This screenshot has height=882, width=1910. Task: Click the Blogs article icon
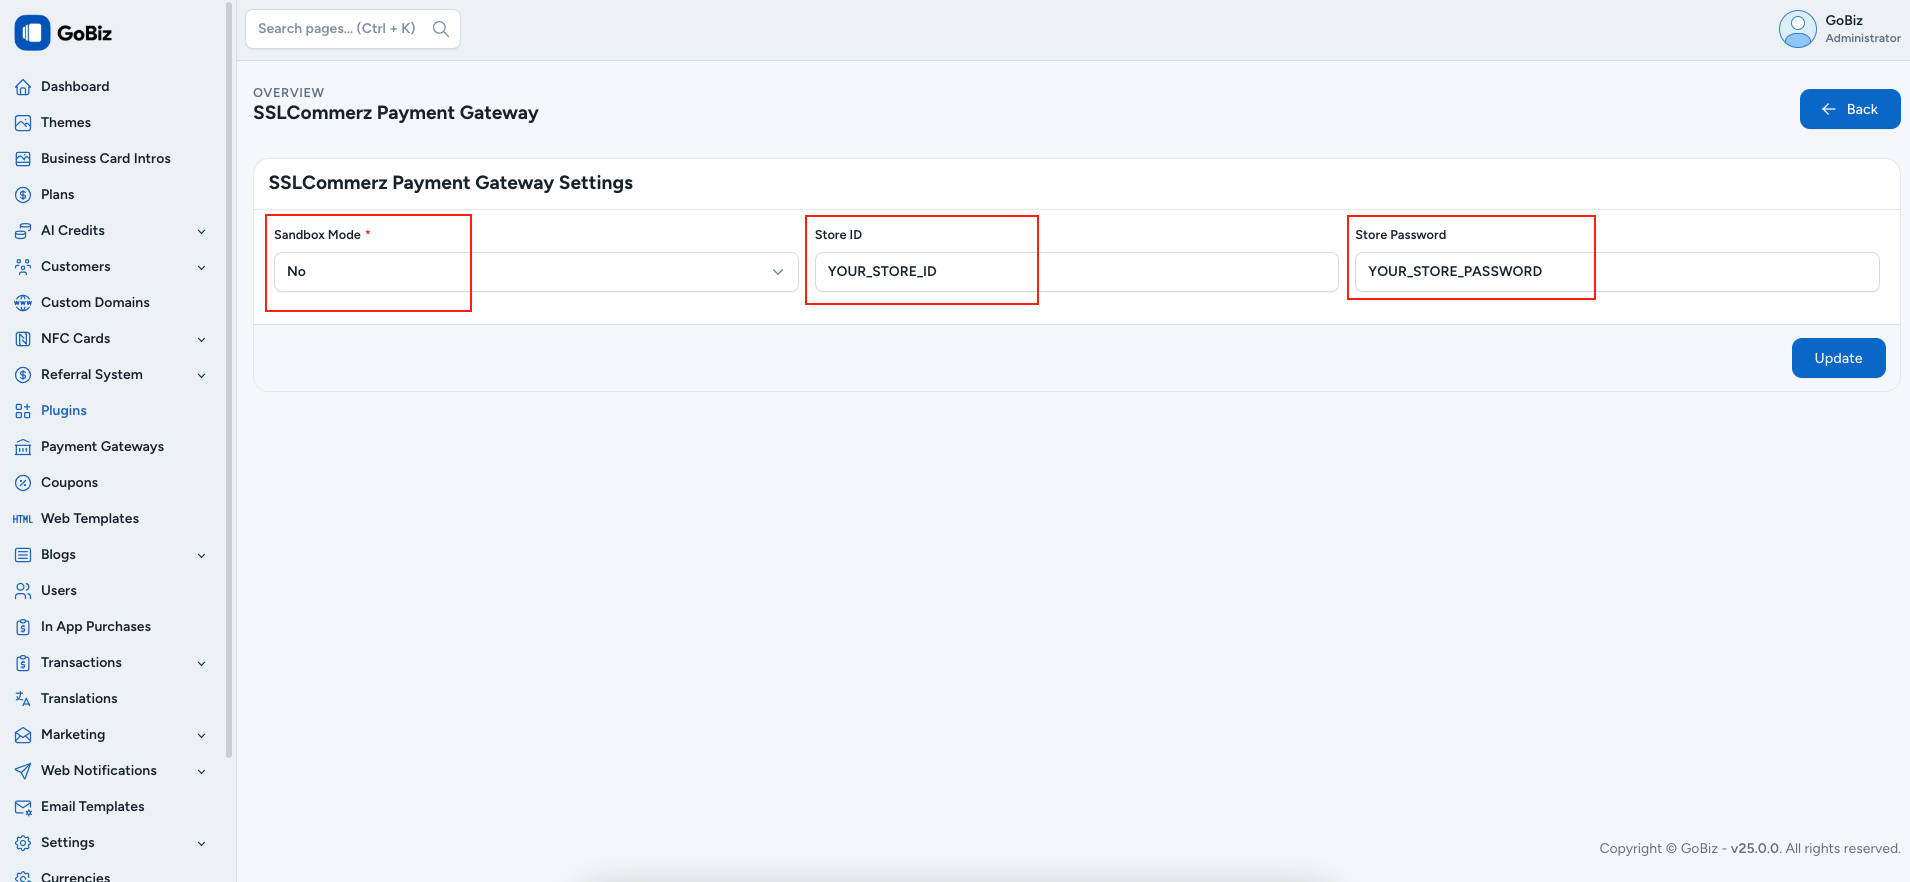23,555
